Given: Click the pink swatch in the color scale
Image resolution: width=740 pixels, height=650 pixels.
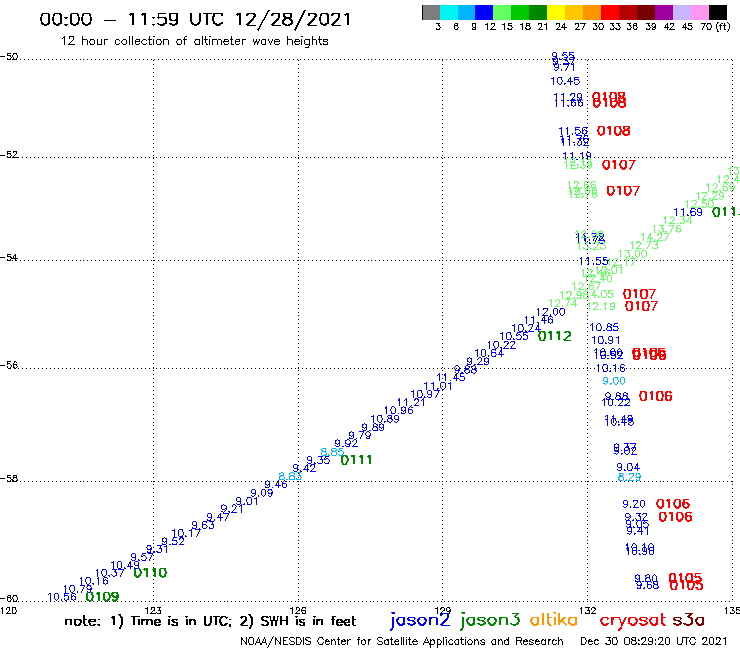Looking at the screenshot, I should (x=700, y=13).
